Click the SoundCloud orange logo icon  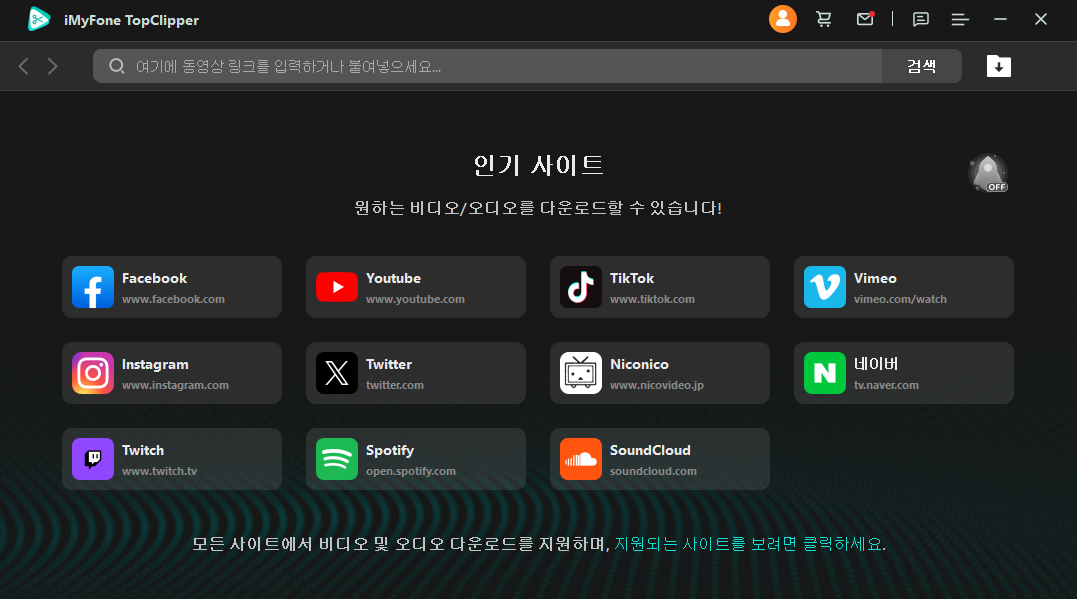580,459
